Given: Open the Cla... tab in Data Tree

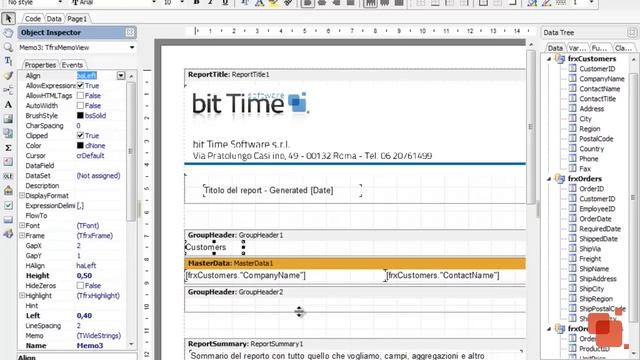Looking at the screenshot, I should (623, 48).
